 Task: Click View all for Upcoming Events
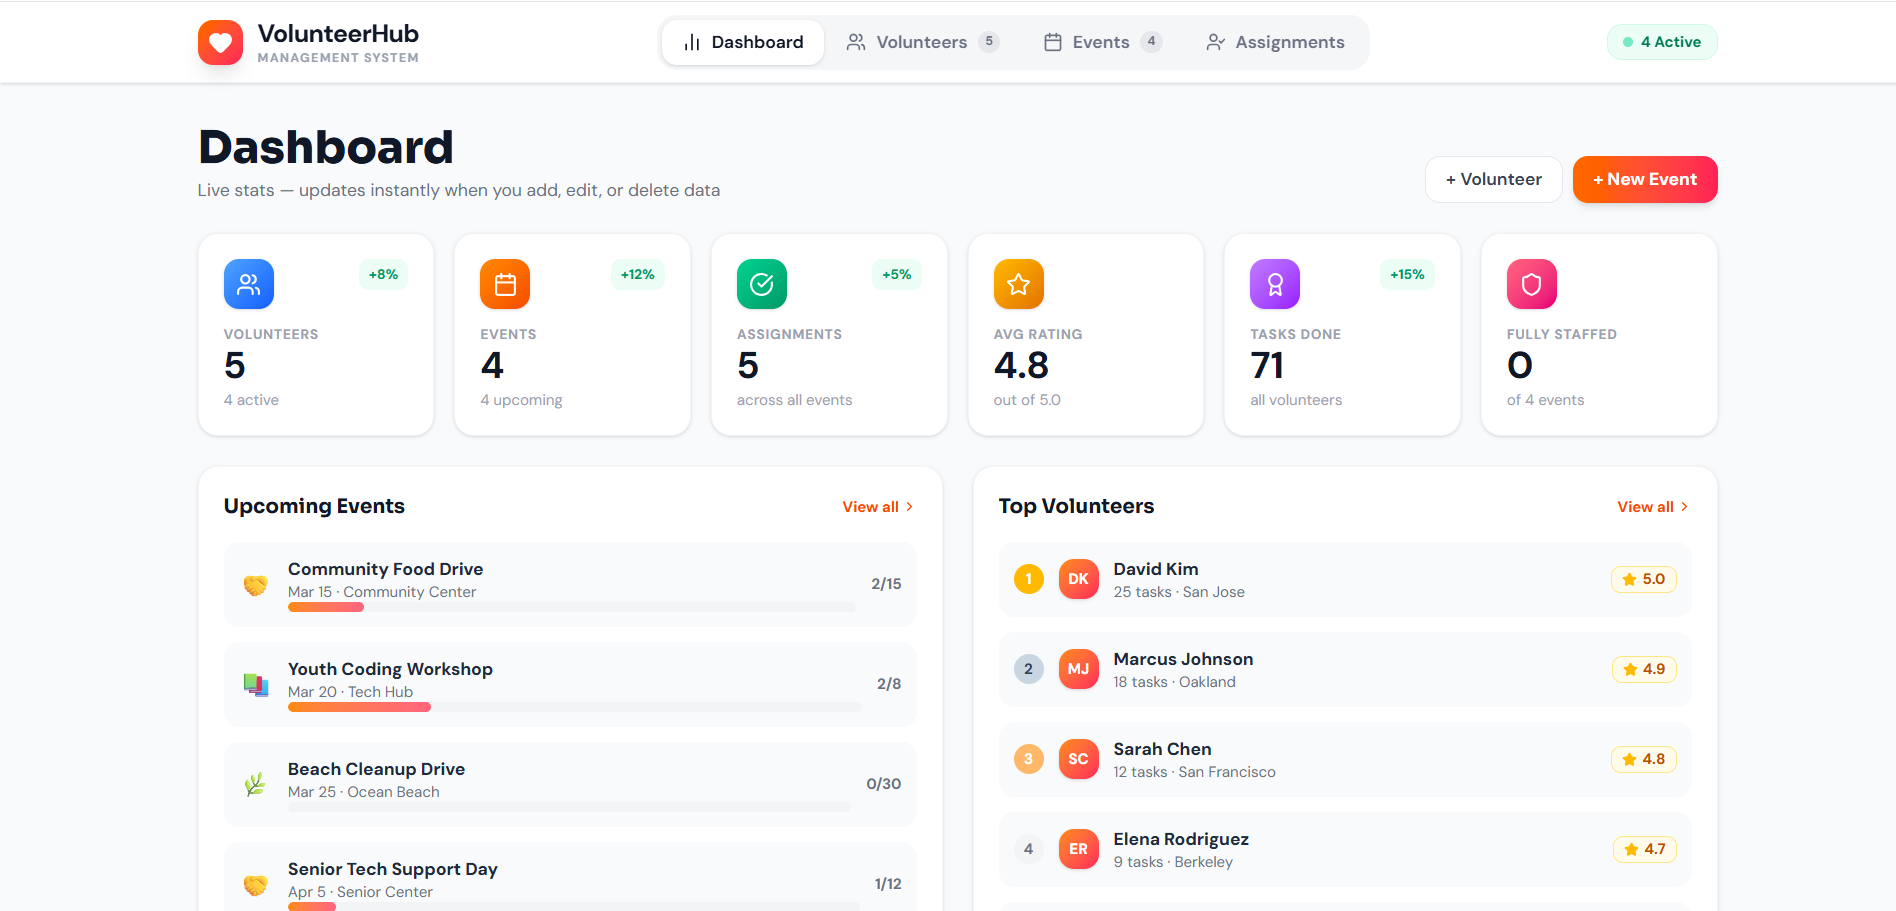point(877,507)
